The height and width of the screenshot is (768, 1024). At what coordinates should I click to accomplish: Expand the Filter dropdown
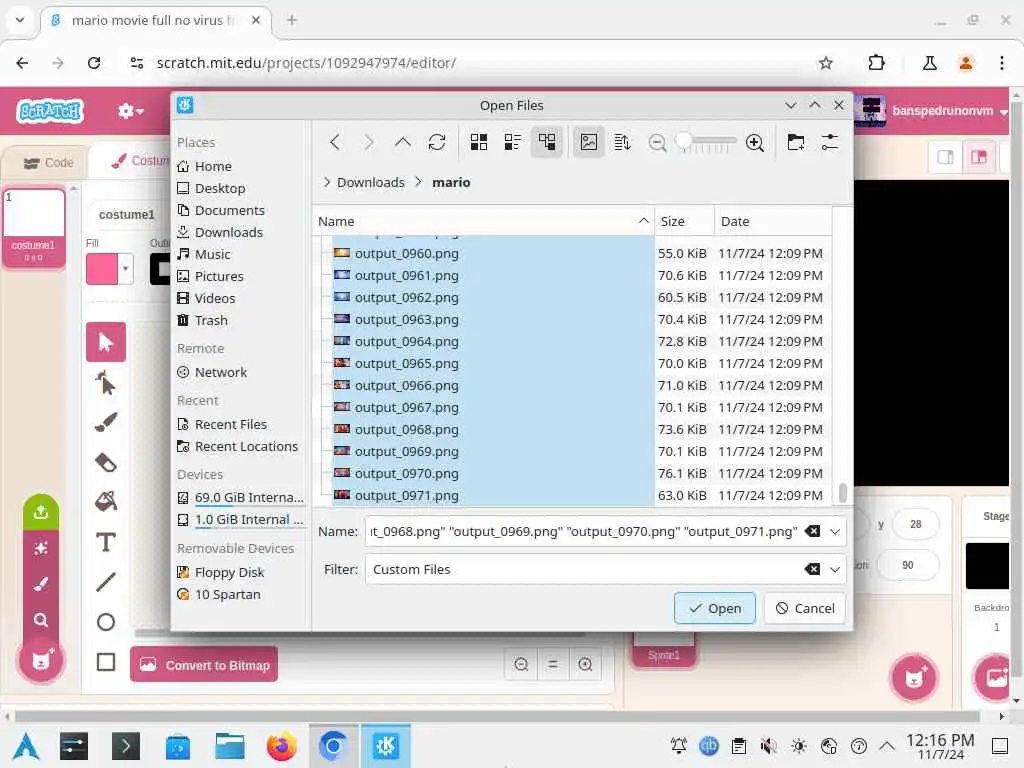click(835, 569)
